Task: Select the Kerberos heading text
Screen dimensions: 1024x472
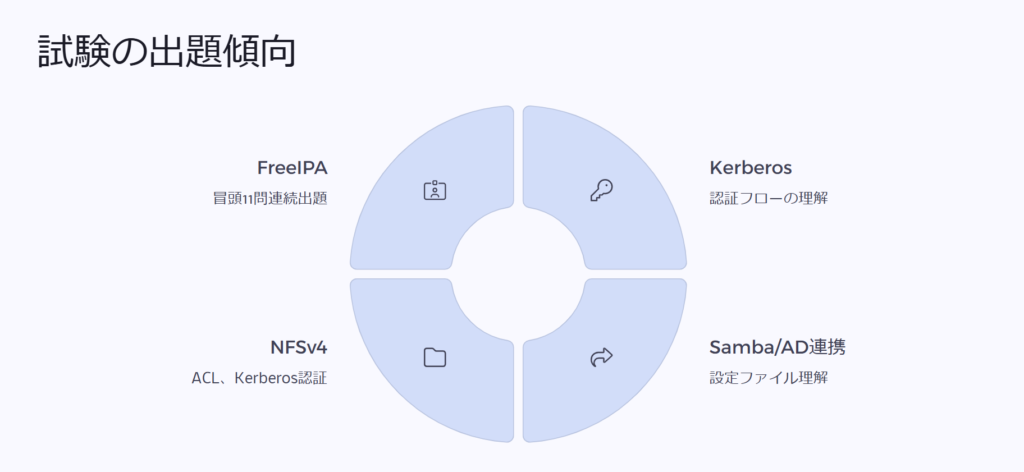Action: pyautogui.click(x=750, y=168)
